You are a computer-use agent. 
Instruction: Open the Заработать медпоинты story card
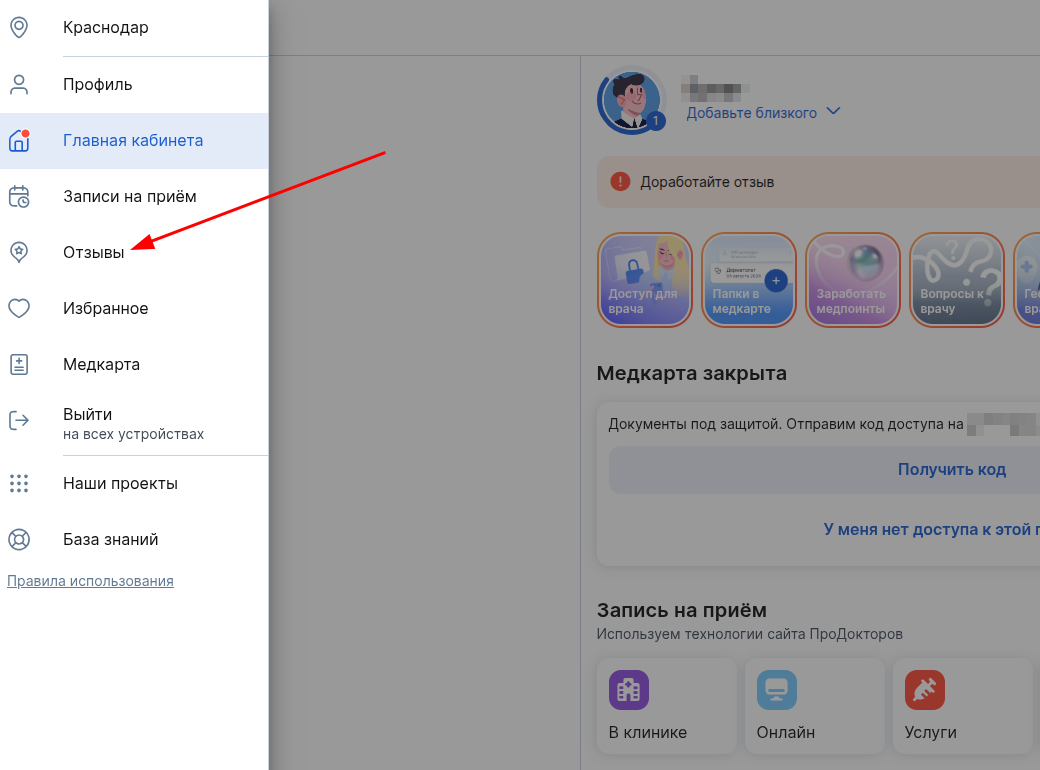853,280
